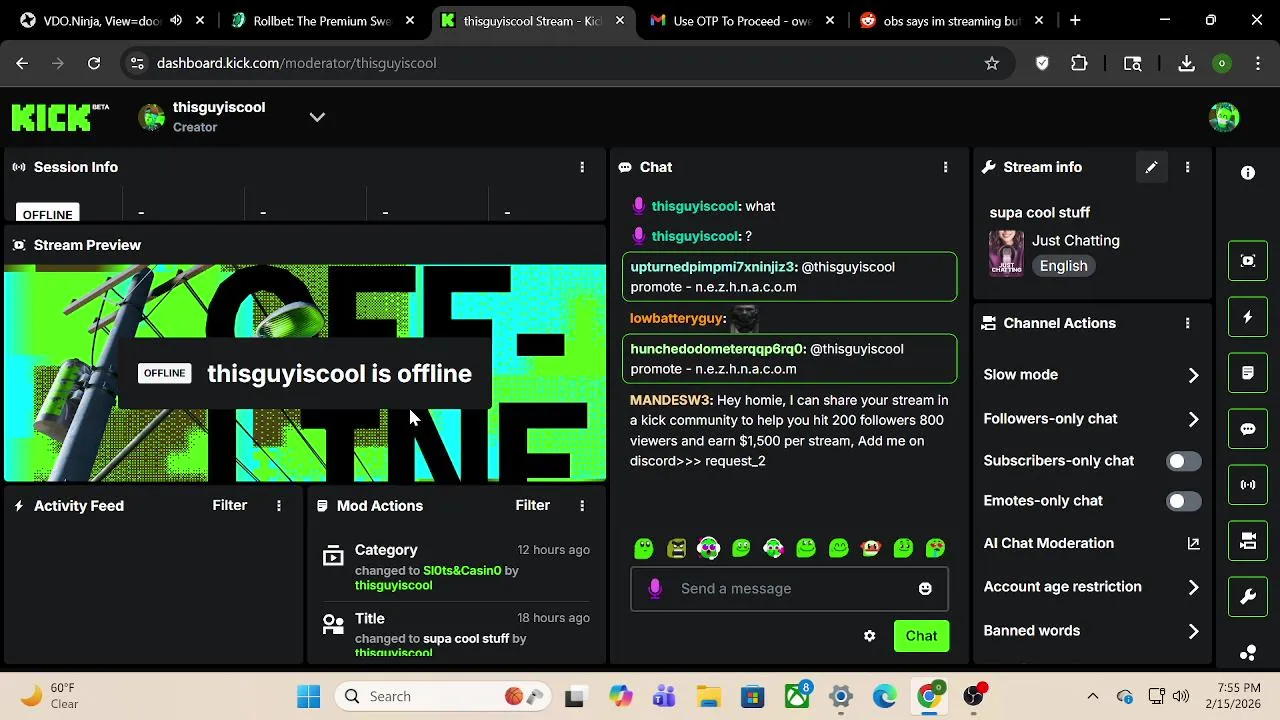Viewport: 1280px width, 720px height.
Task: Insert the angry green face emote
Action: [677, 548]
